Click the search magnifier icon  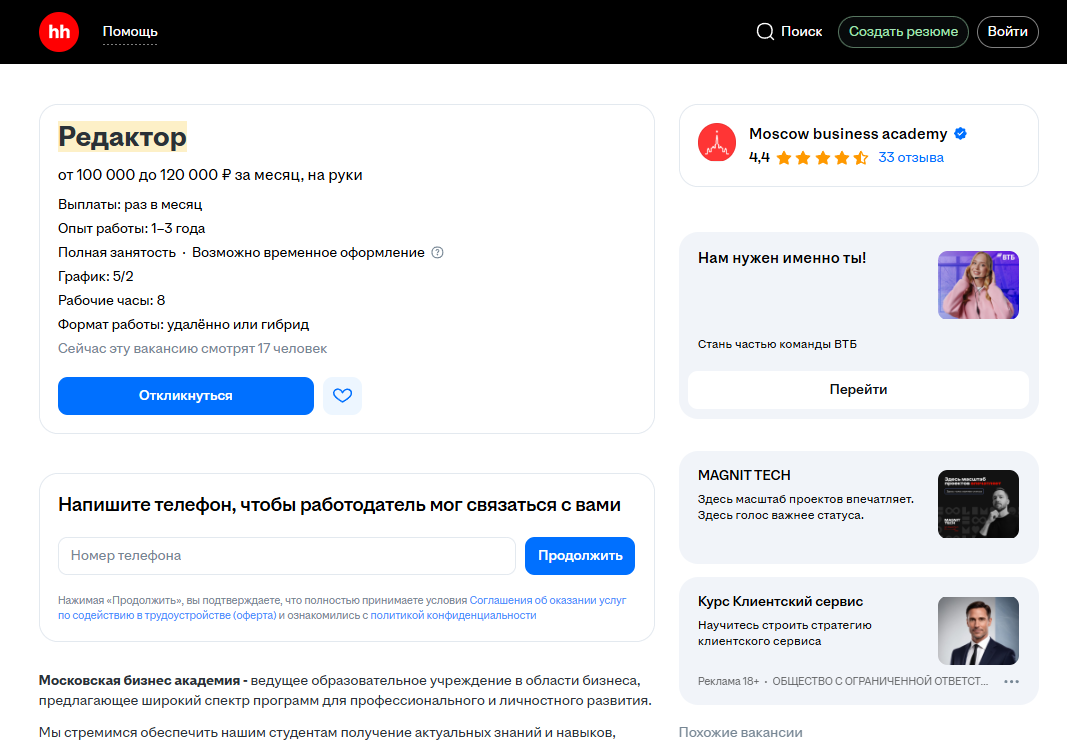(765, 32)
